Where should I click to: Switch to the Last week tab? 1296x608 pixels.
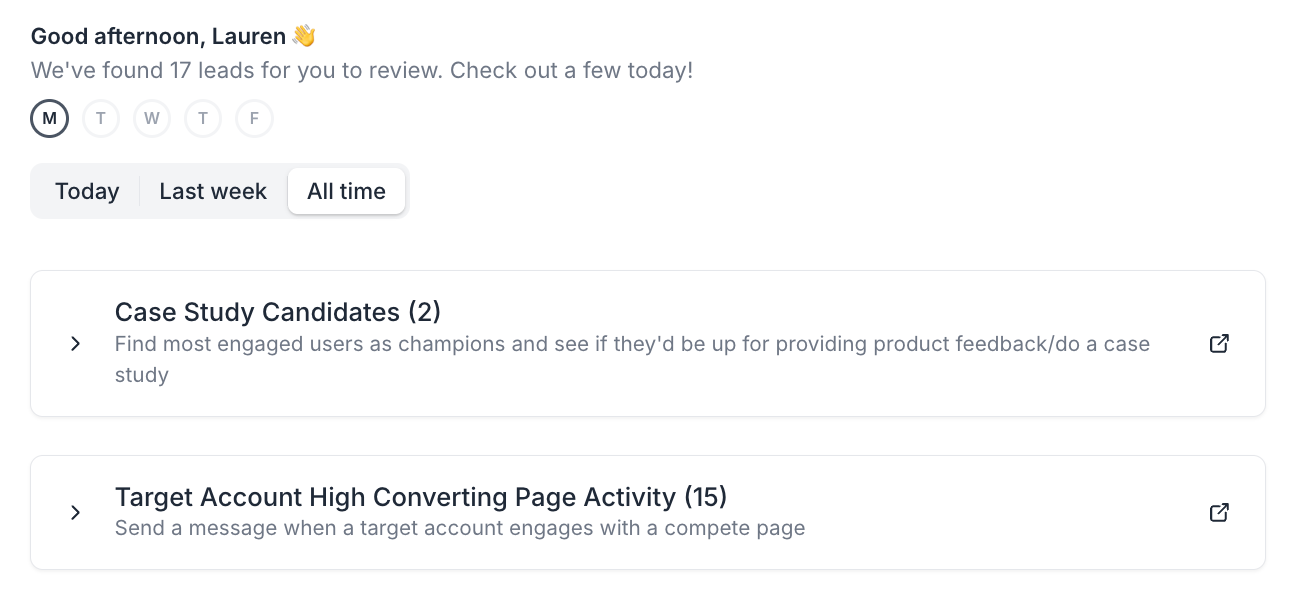point(213,191)
